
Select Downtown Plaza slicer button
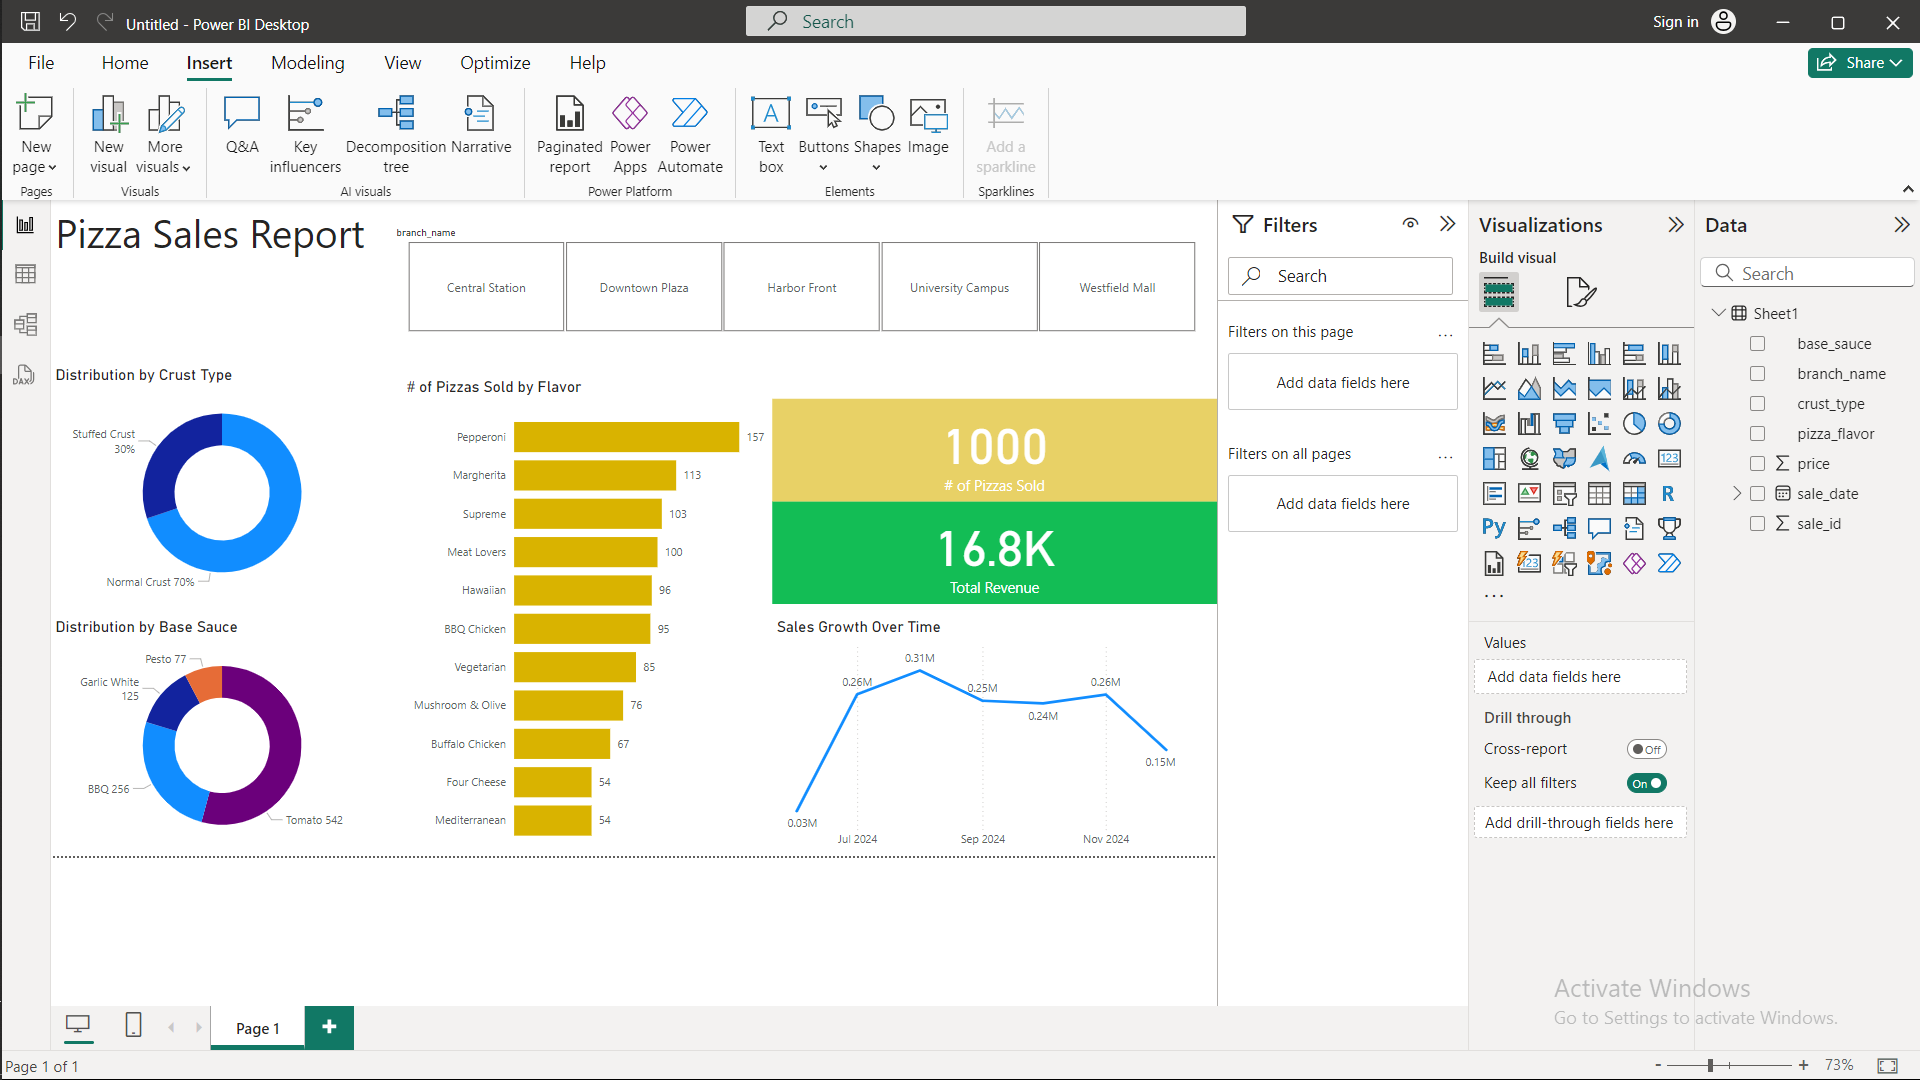pyautogui.click(x=644, y=287)
